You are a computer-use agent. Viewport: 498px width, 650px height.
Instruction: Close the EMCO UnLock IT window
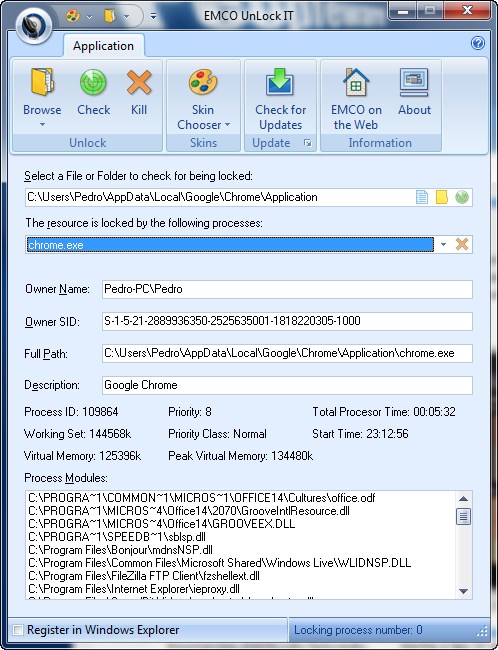tap(467, 11)
